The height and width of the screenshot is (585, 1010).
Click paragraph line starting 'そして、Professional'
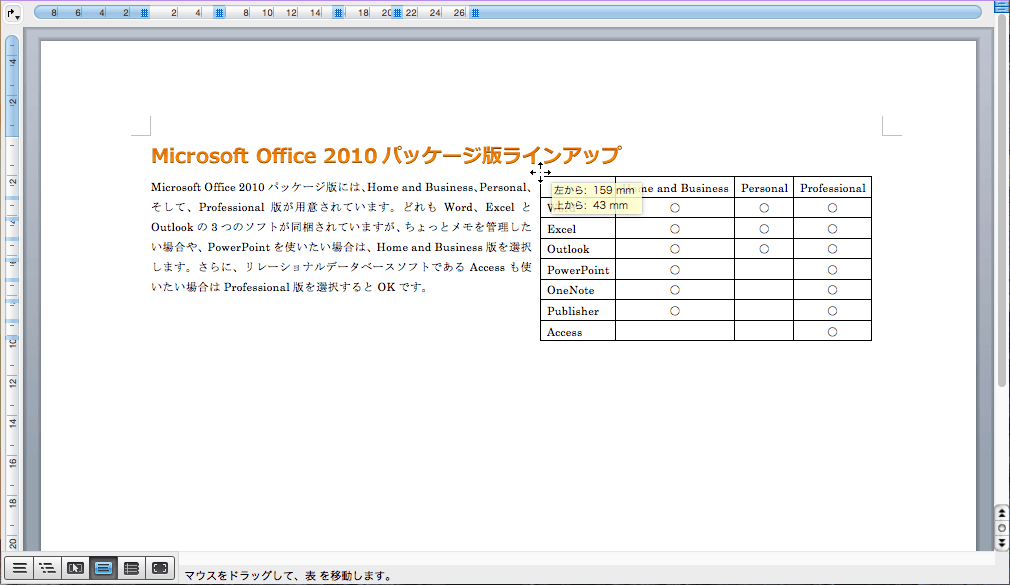341,207
